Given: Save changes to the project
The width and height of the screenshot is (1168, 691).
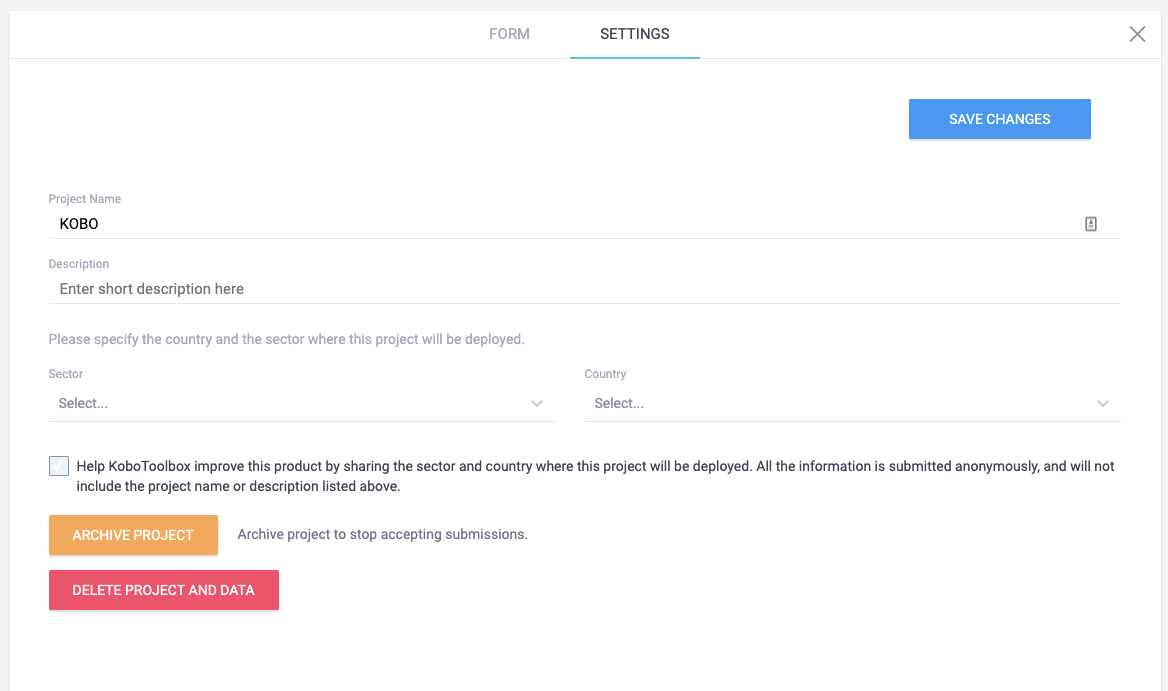Looking at the screenshot, I should (x=999, y=118).
